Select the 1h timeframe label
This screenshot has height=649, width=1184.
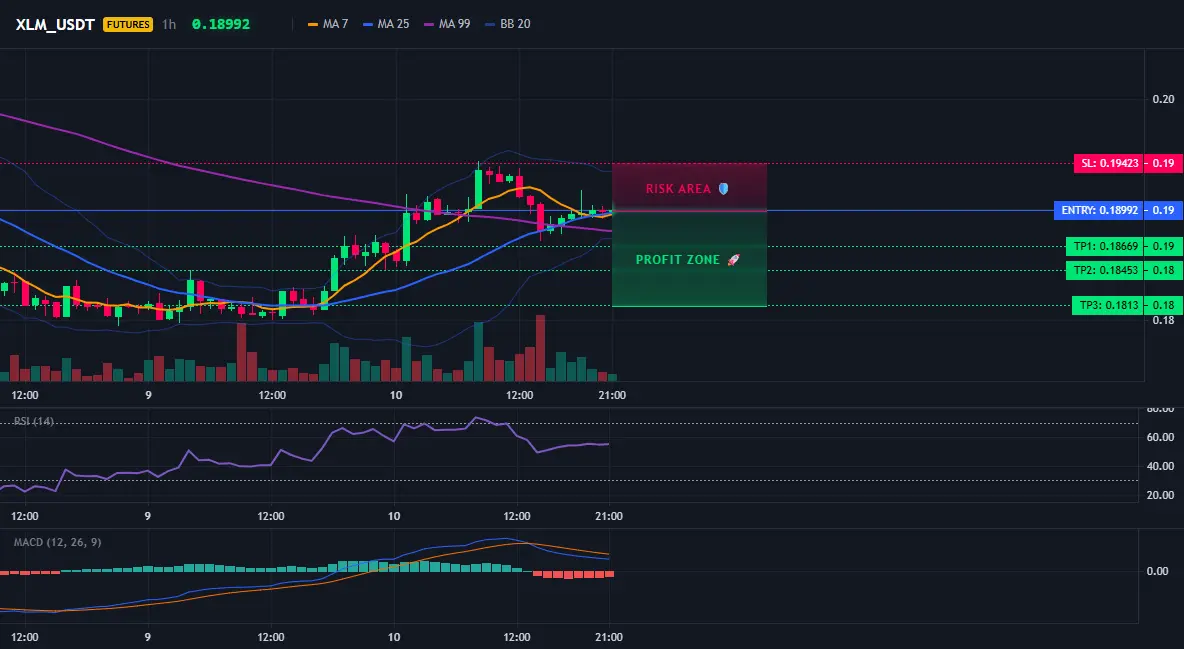click(x=169, y=24)
